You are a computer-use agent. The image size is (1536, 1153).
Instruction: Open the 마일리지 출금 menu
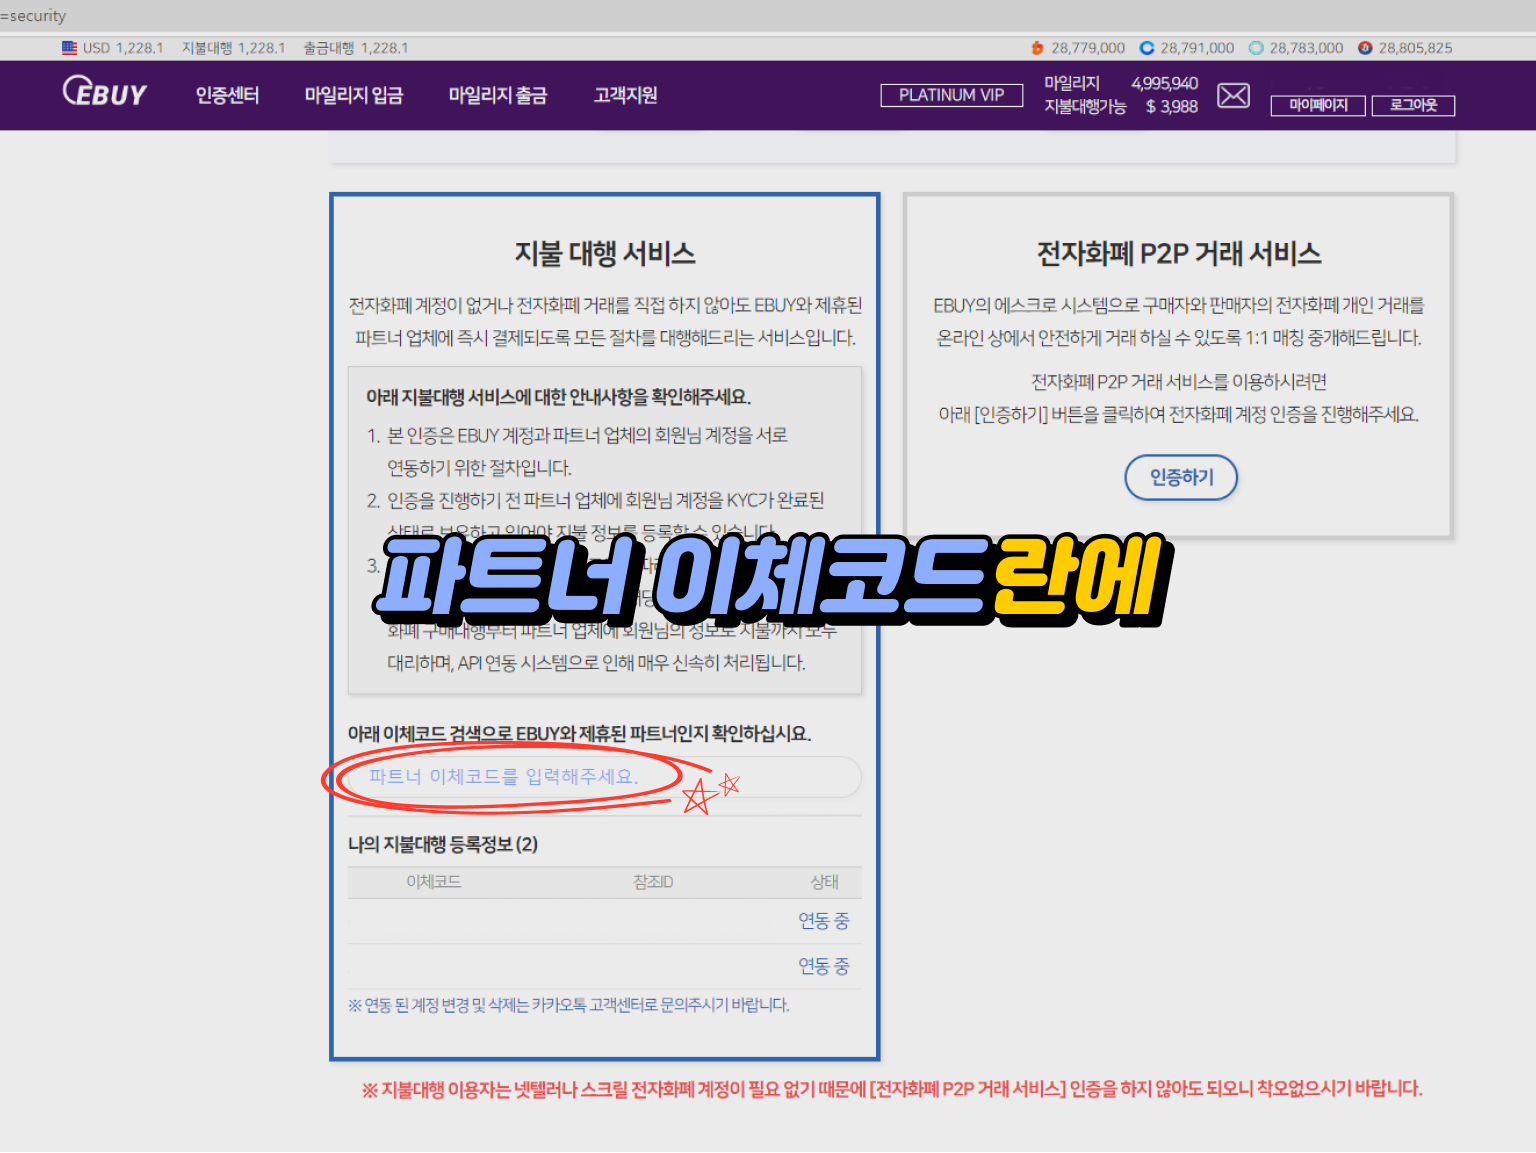point(497,95)
